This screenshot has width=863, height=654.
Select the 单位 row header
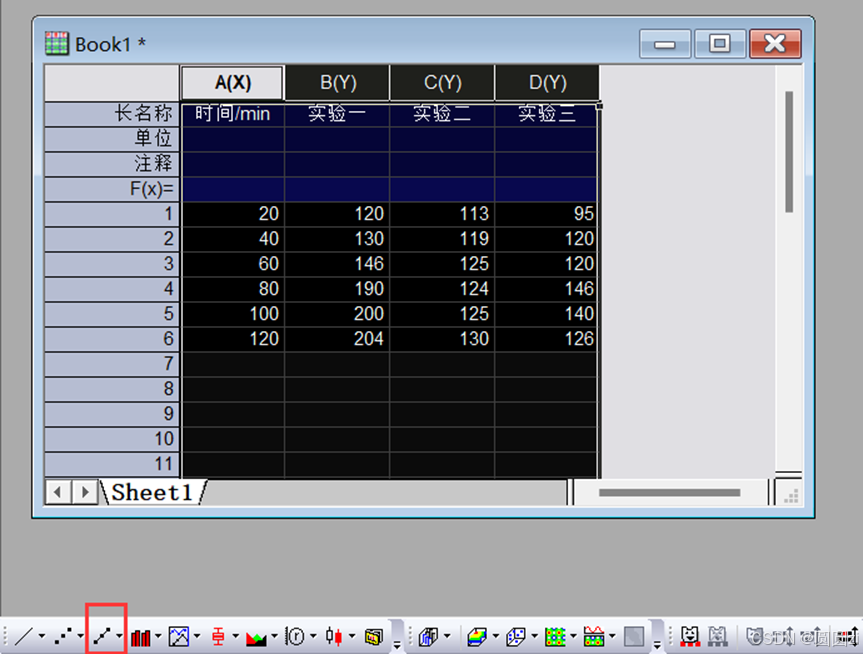coord(112,139)
